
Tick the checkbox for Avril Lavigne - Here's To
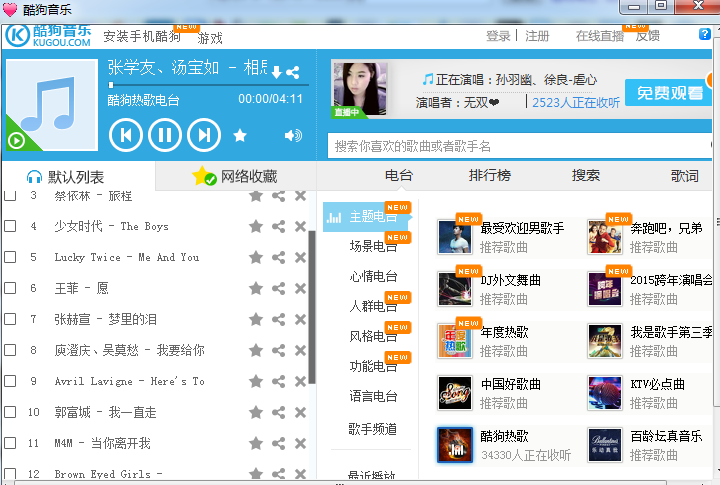pyautogui.click(x=10, y=381)
